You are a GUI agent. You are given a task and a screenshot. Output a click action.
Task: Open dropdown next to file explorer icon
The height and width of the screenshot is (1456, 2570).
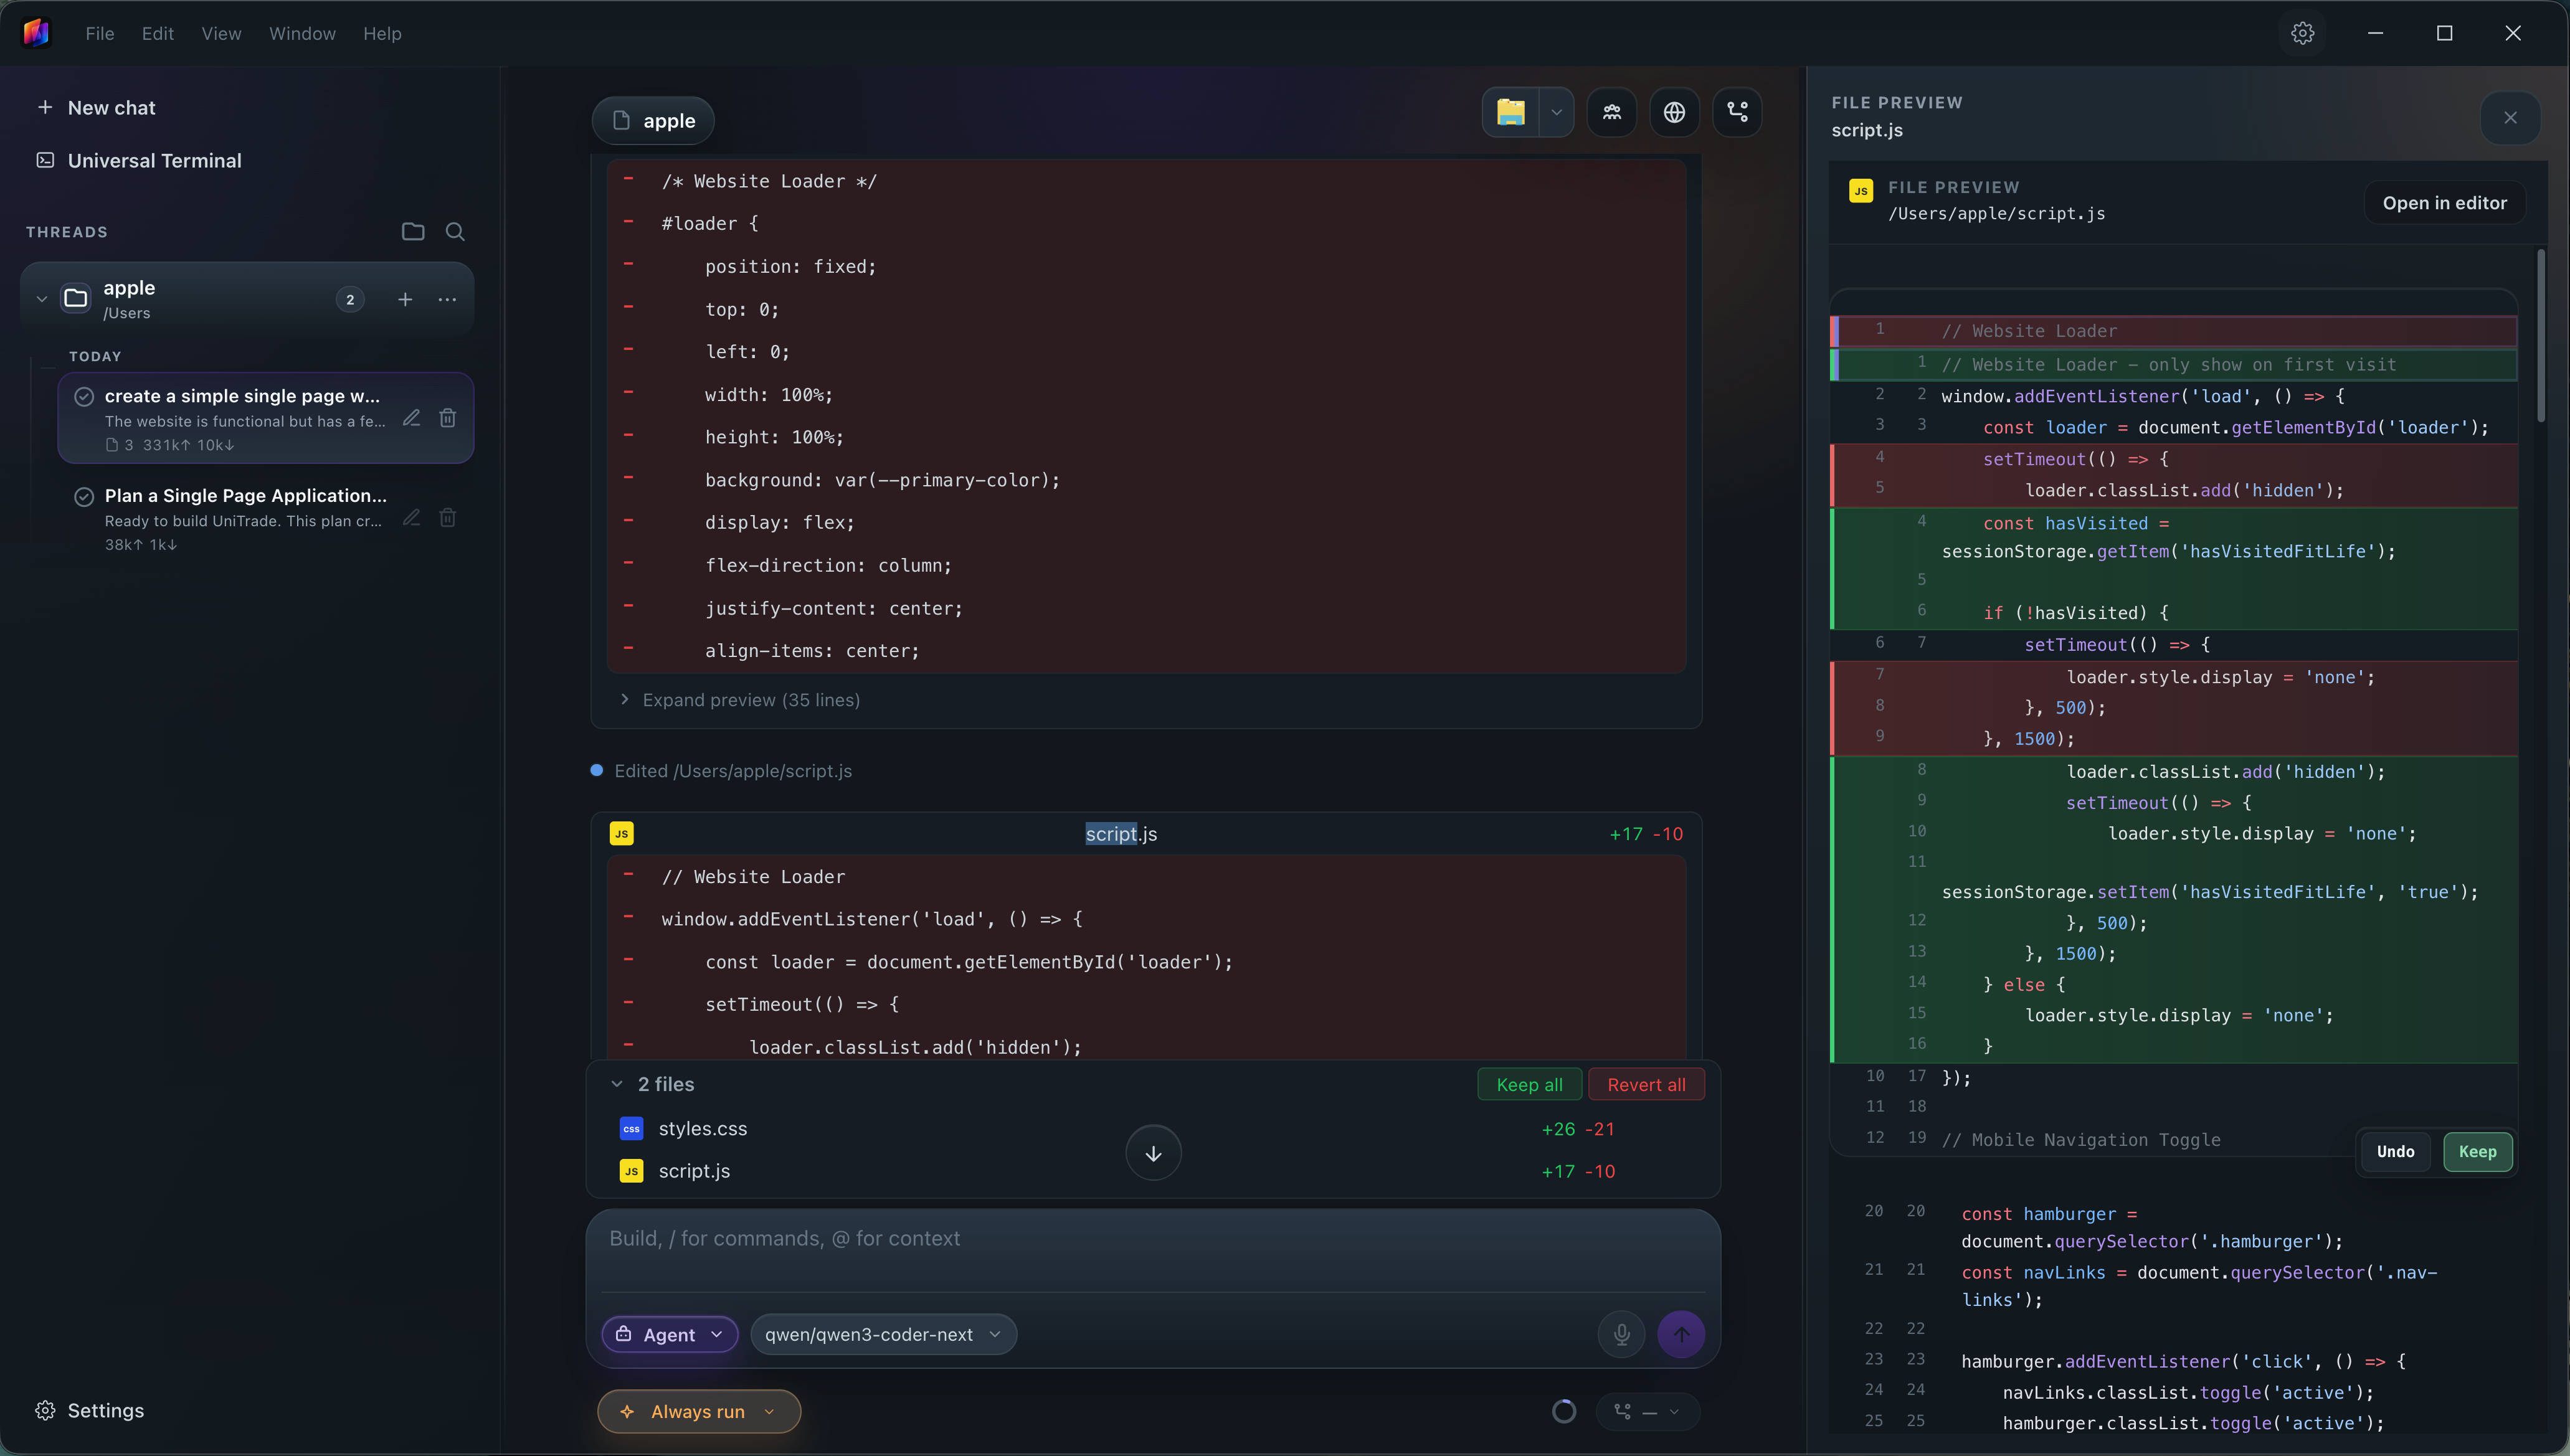point(1556,112)
